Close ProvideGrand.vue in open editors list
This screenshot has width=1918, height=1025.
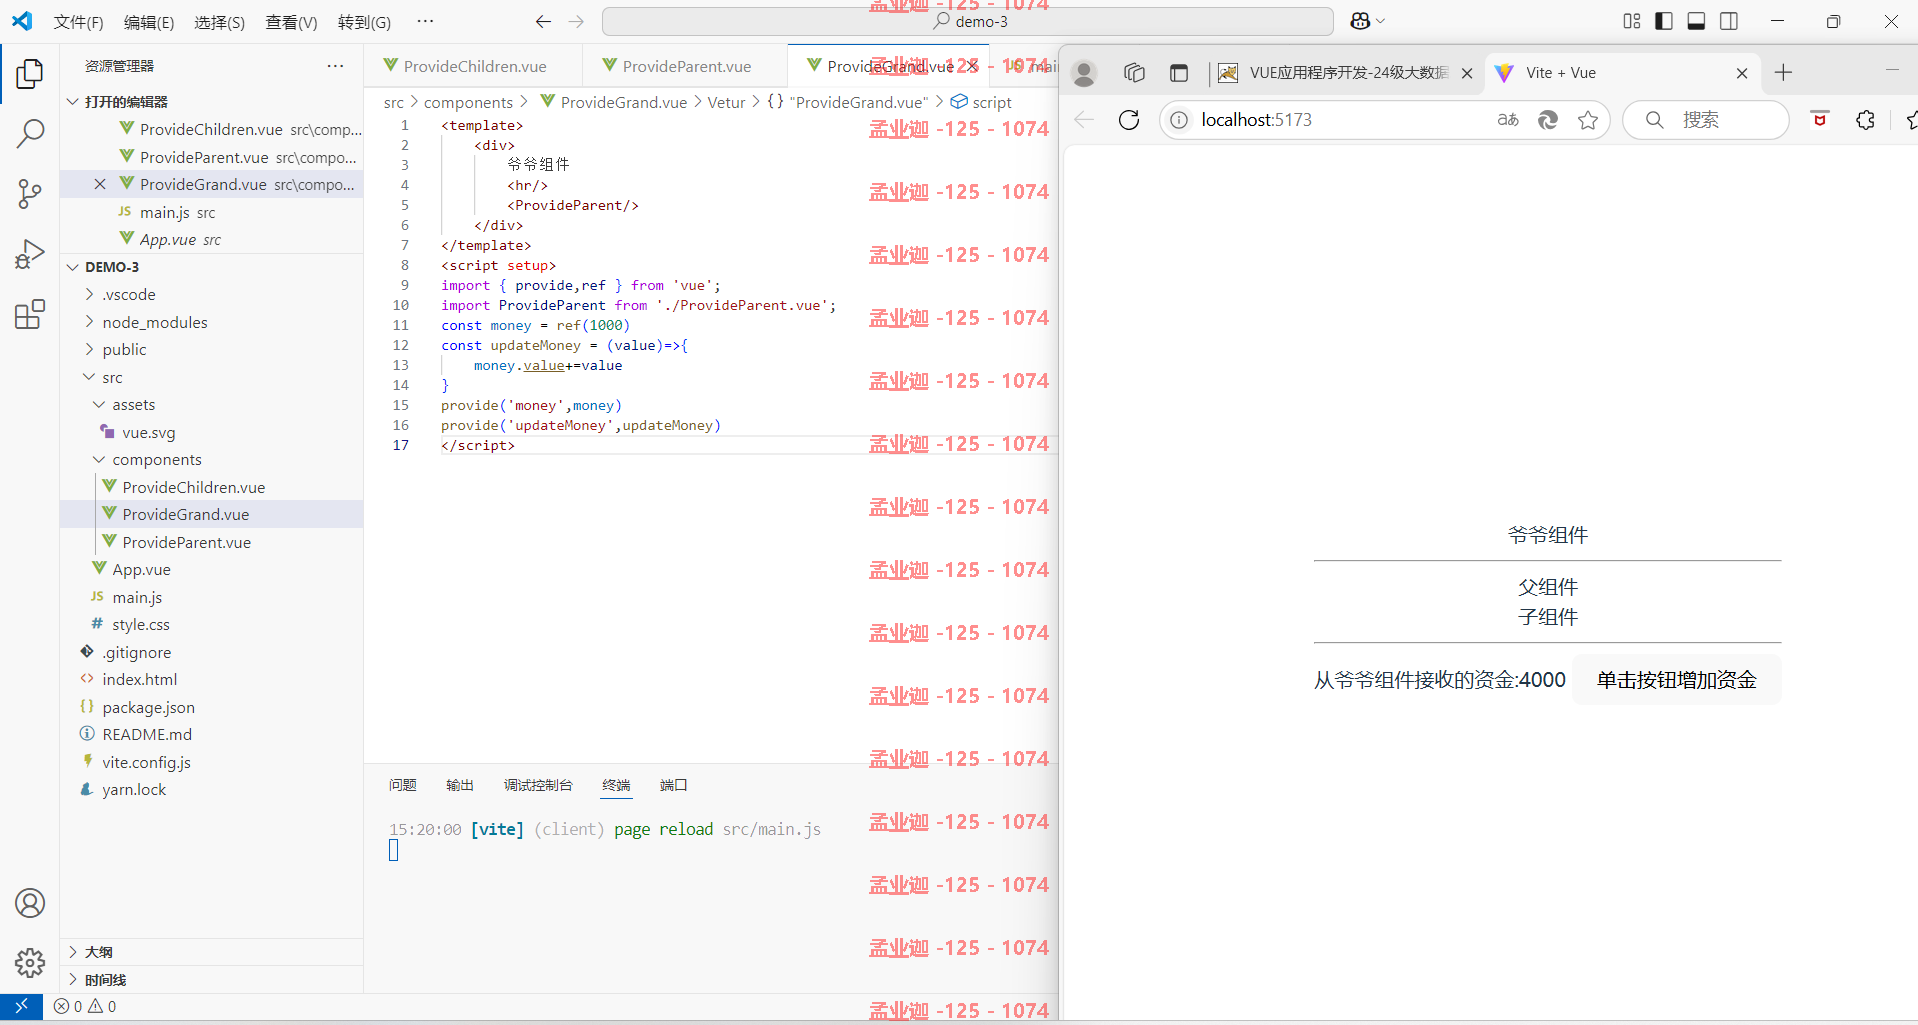click(x=100, y=184)
